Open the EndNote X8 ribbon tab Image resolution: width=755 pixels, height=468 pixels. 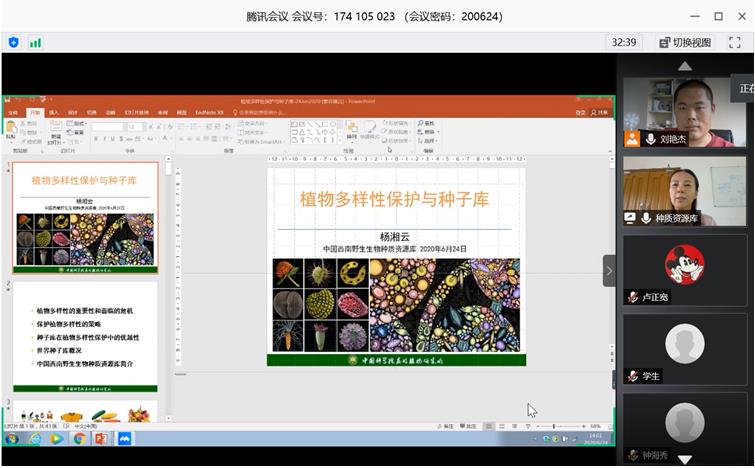[x=208, y=113]
